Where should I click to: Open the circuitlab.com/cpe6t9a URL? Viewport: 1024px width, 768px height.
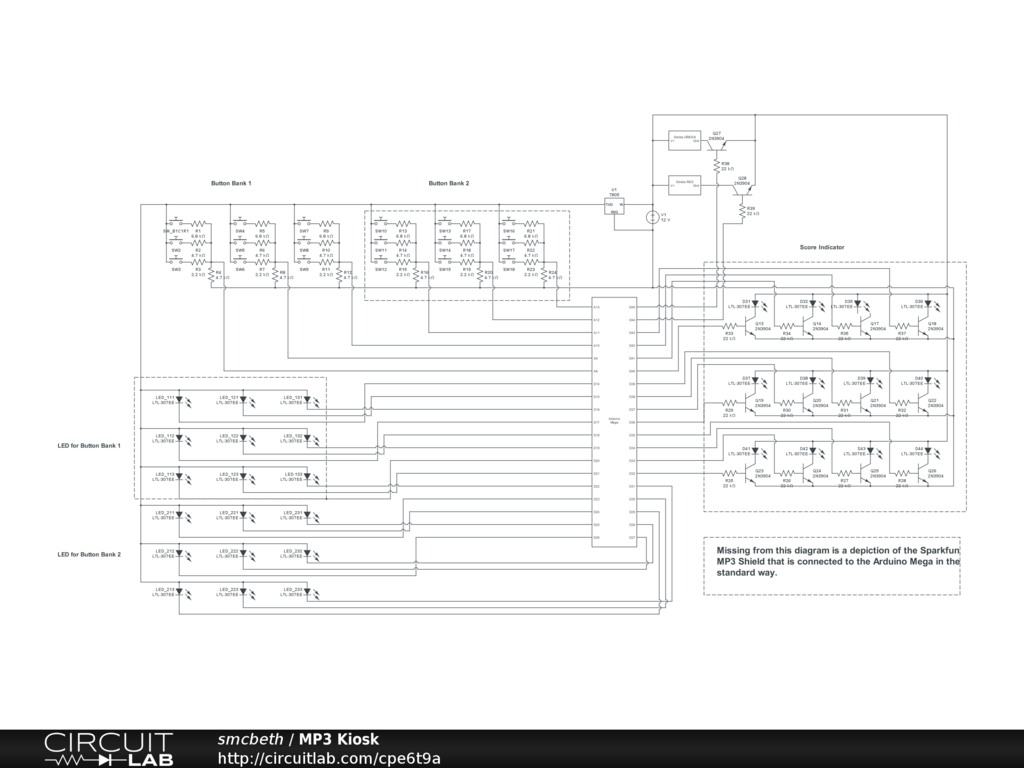(329, 758)
